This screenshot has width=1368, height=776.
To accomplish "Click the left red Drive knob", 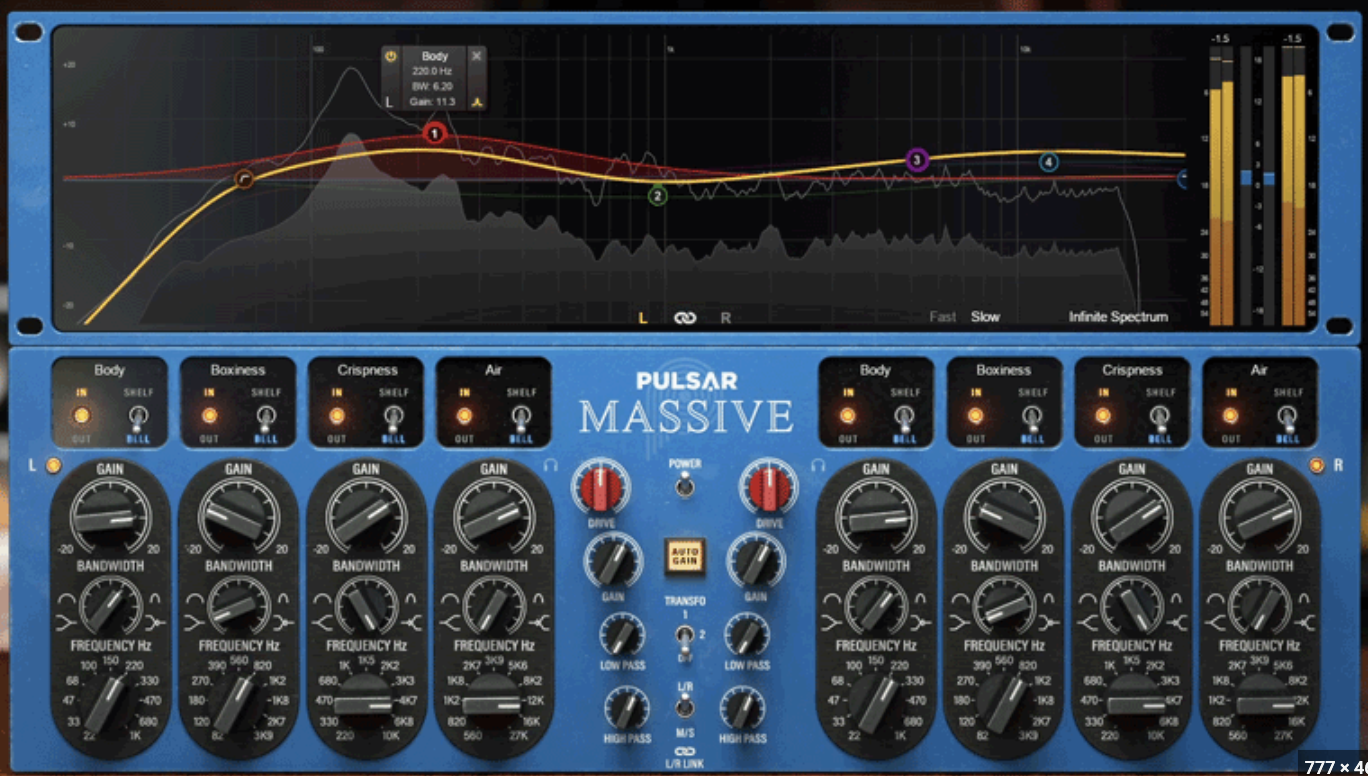I will [601, 487].
